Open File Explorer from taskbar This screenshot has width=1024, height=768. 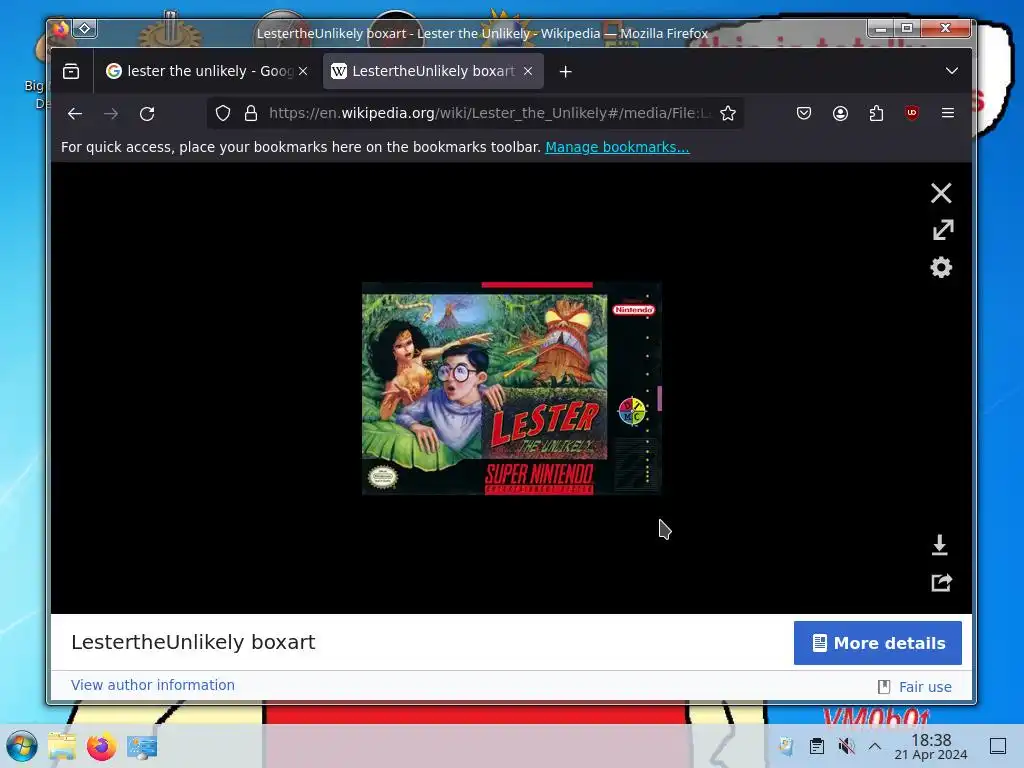[x=62, y=746]
